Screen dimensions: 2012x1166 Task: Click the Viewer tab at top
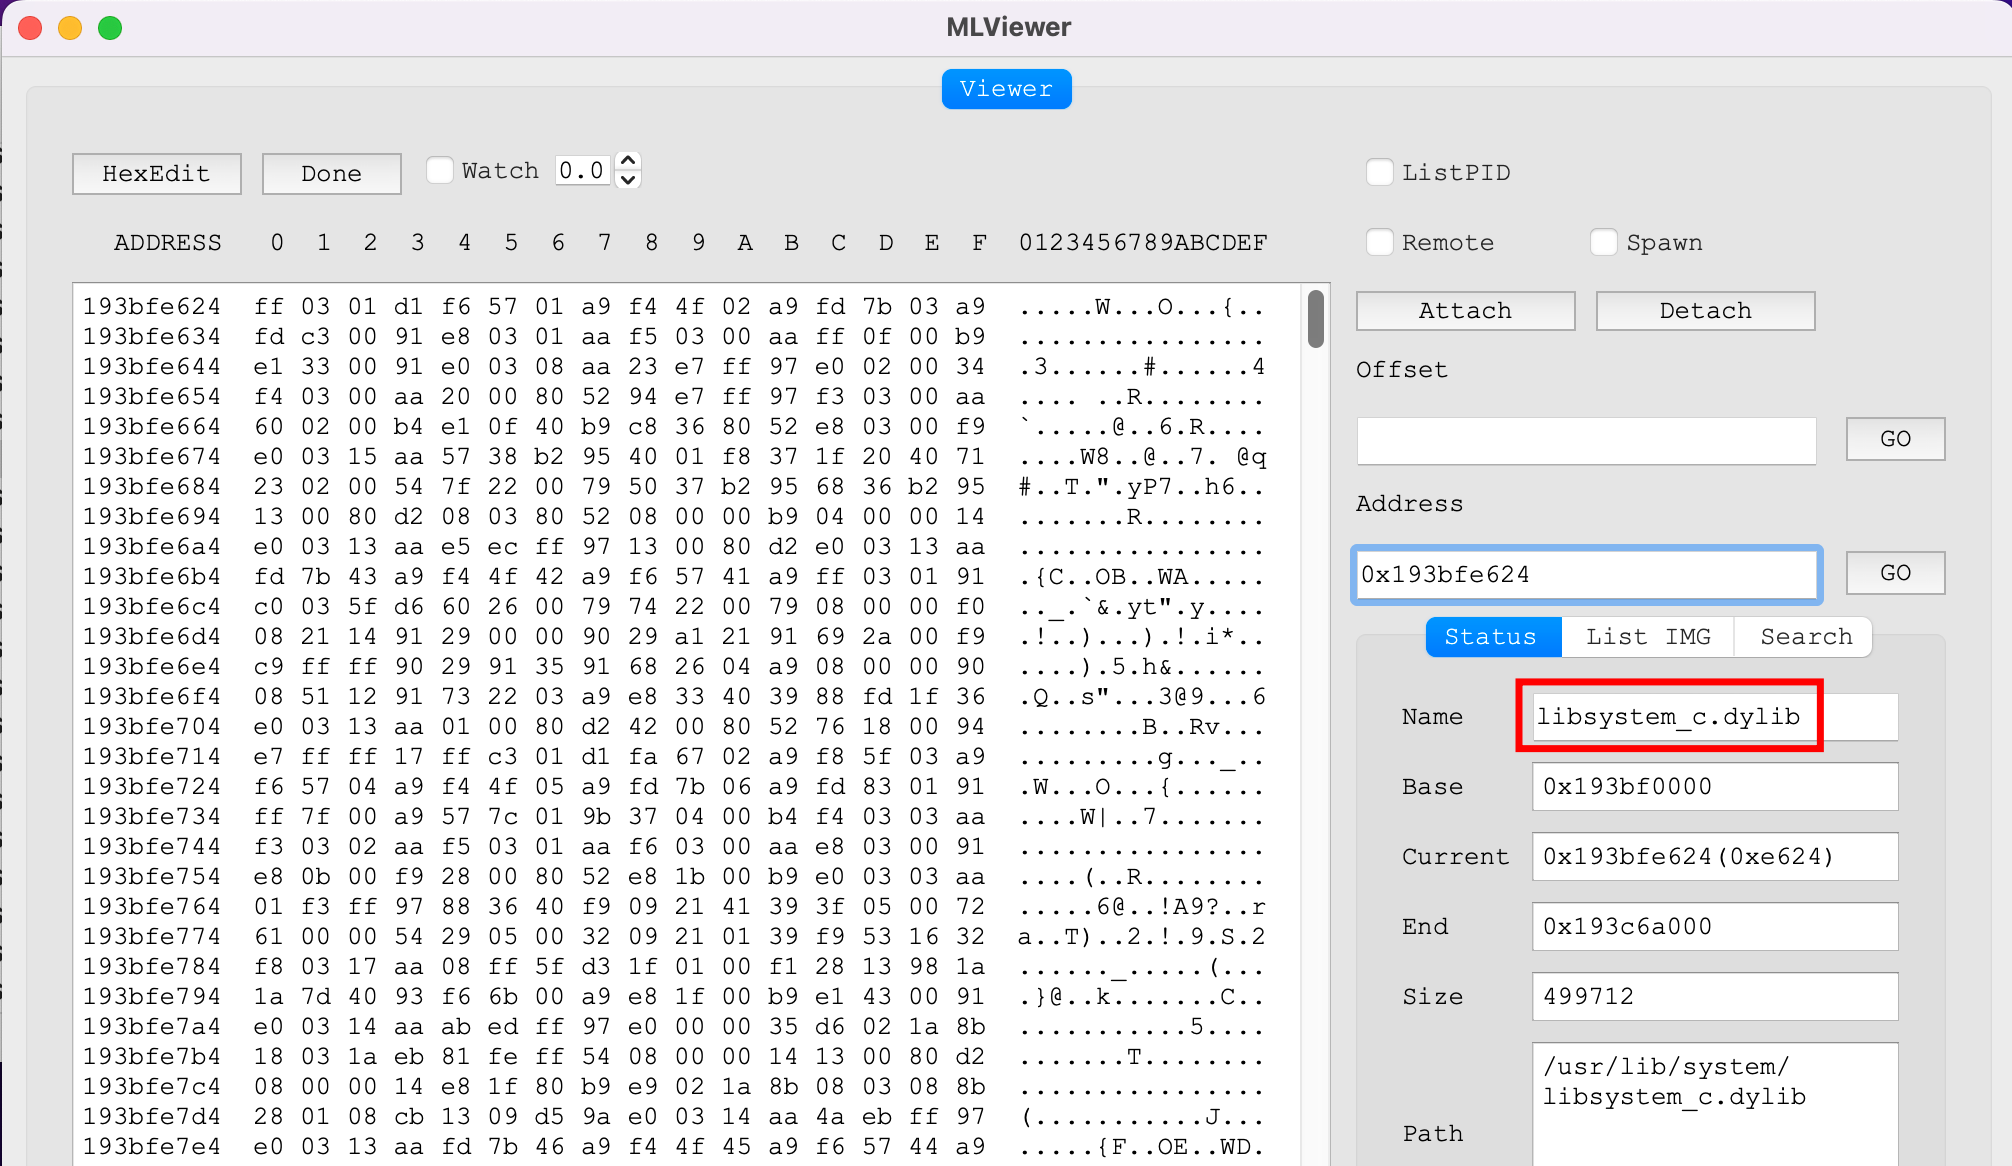[1006, 89]
